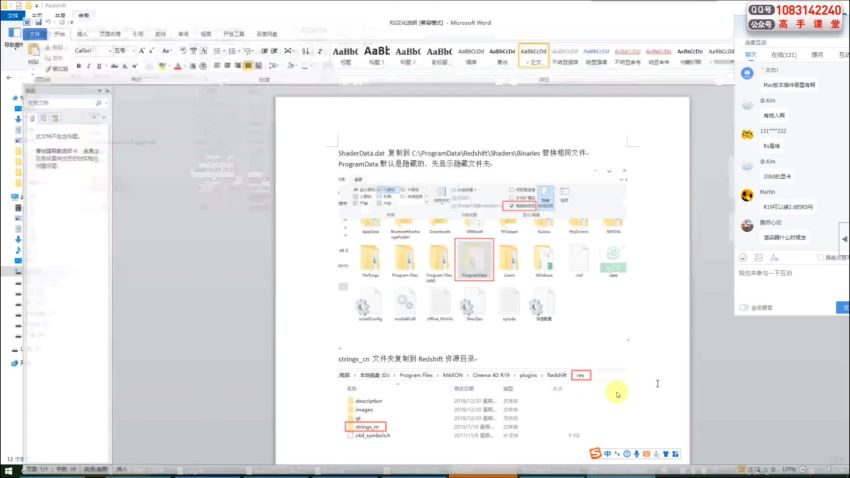The image size is (850, 478).
Task: Select the chat tab in live panel
Action: 751,55
